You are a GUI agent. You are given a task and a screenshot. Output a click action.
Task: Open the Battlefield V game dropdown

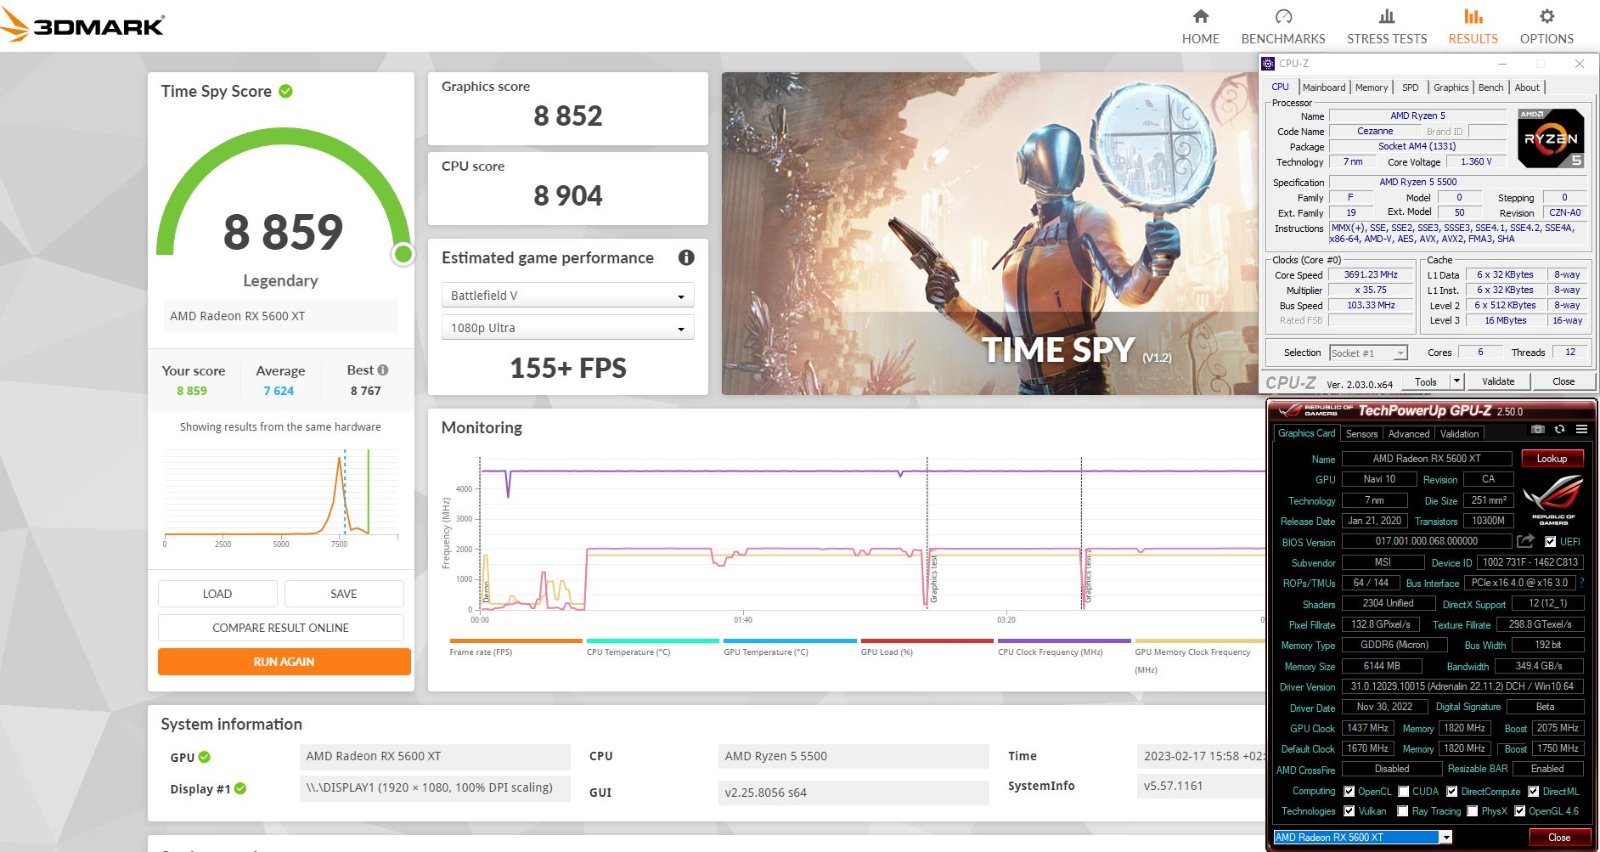(567, 296)
